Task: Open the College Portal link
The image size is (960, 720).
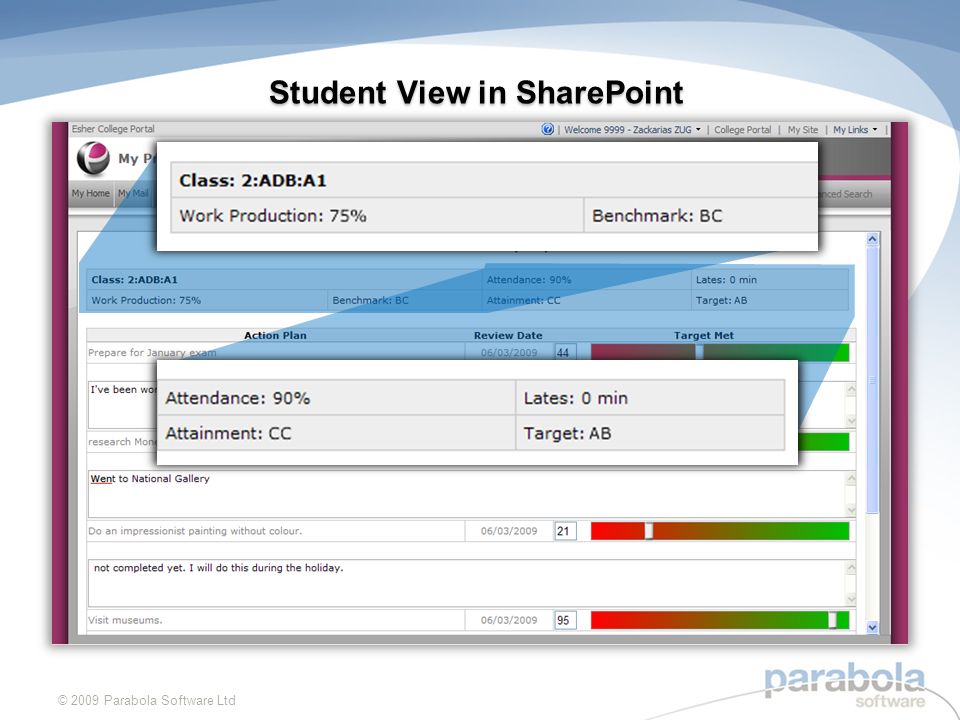Action: coord(742,130)
